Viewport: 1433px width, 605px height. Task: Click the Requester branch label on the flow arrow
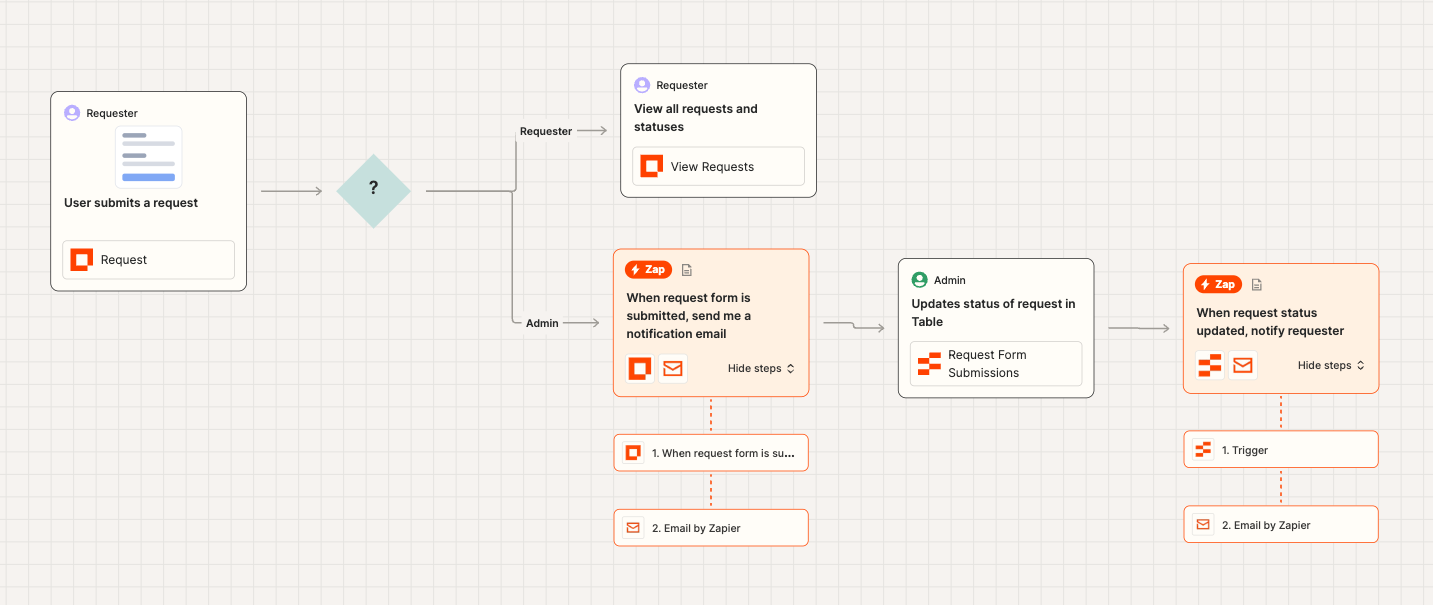[545, 131]
